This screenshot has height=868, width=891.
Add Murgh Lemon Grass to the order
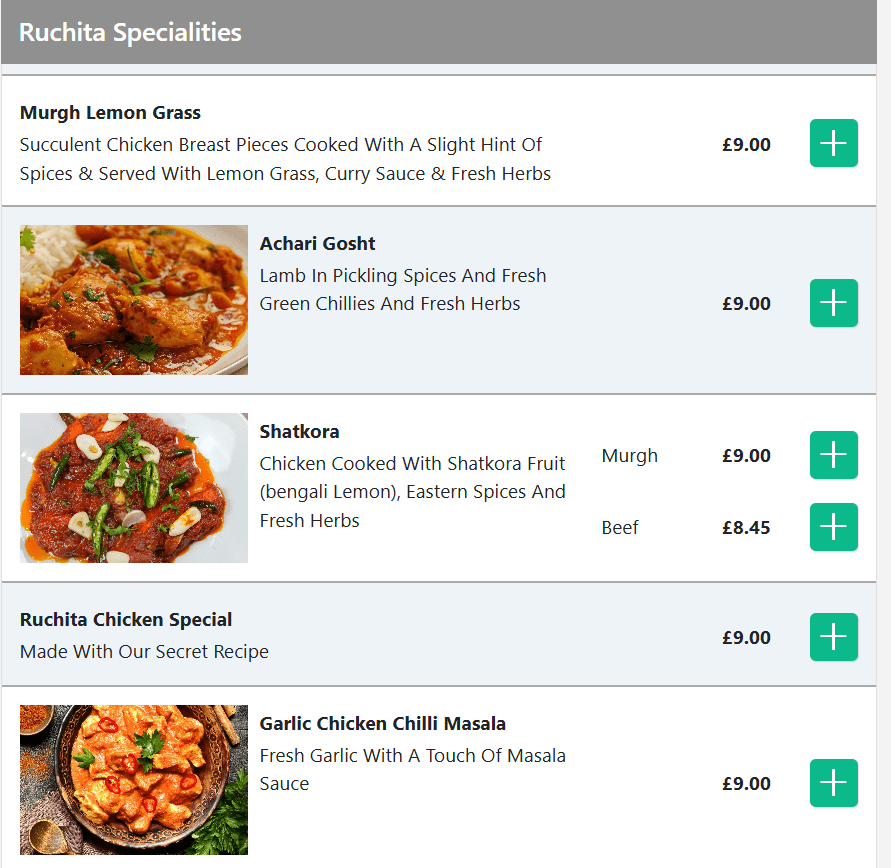click(833, 143)
